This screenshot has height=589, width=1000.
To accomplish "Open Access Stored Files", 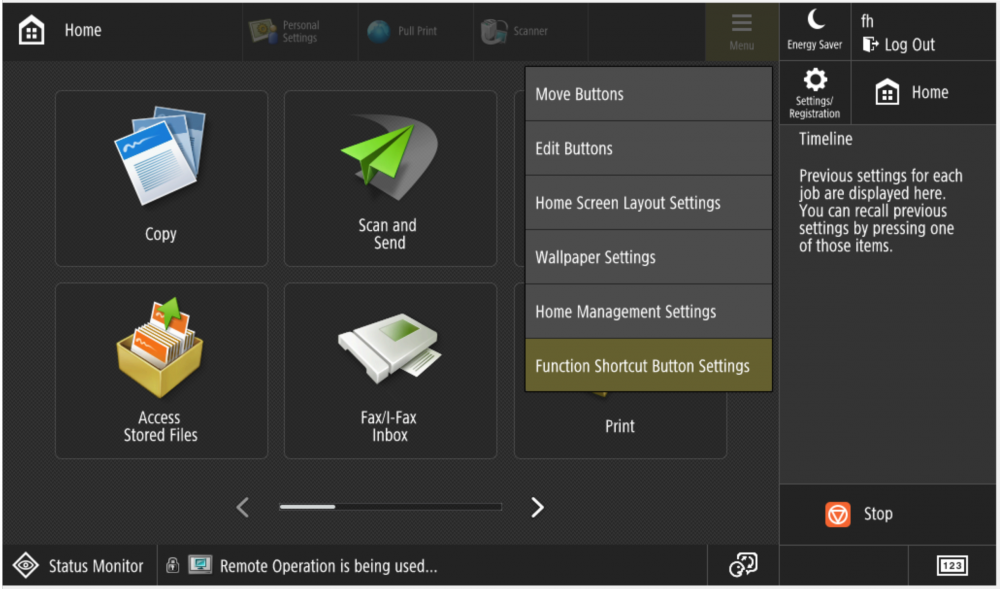I will (161, 370).
